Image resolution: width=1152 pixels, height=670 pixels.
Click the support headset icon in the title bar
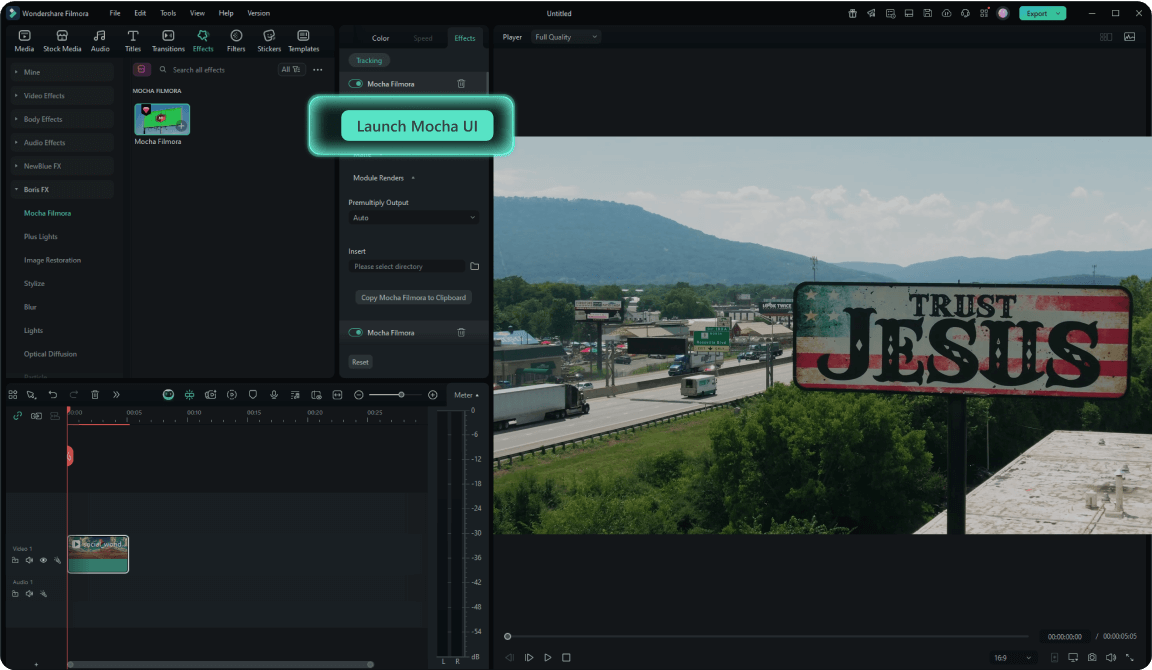965,13
